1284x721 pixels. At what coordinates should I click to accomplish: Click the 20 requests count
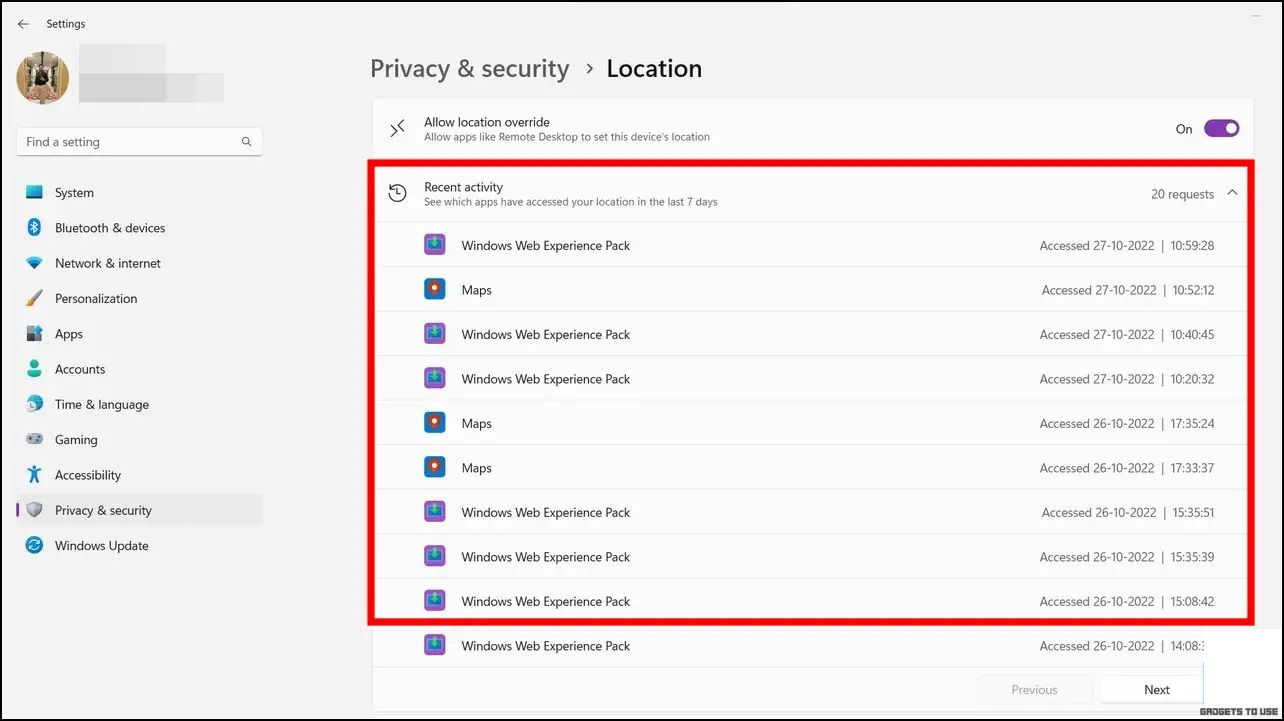coord(1182,194)
